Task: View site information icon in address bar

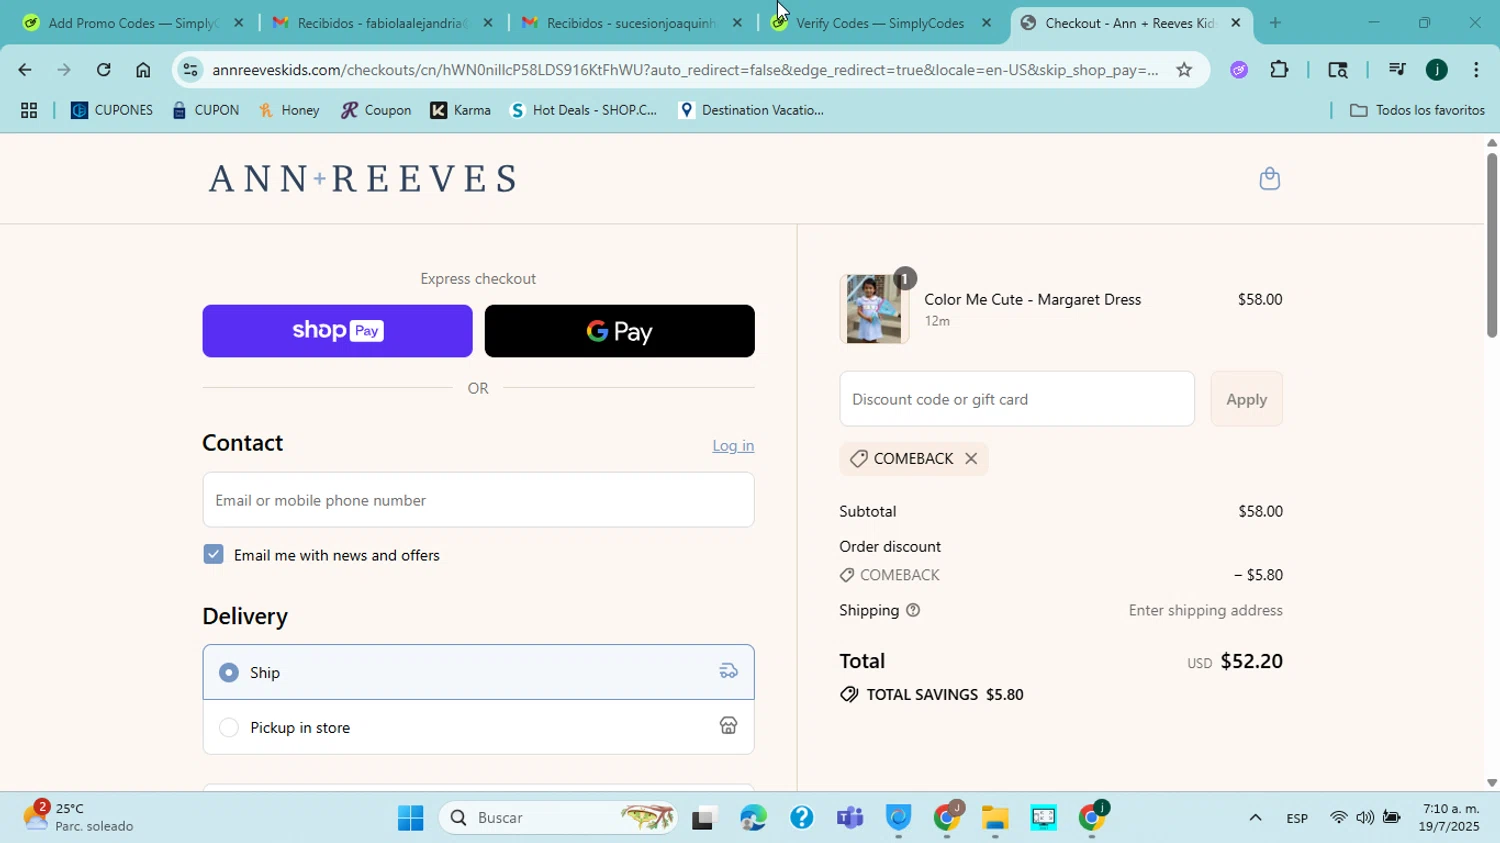Action: click(191, 70)
